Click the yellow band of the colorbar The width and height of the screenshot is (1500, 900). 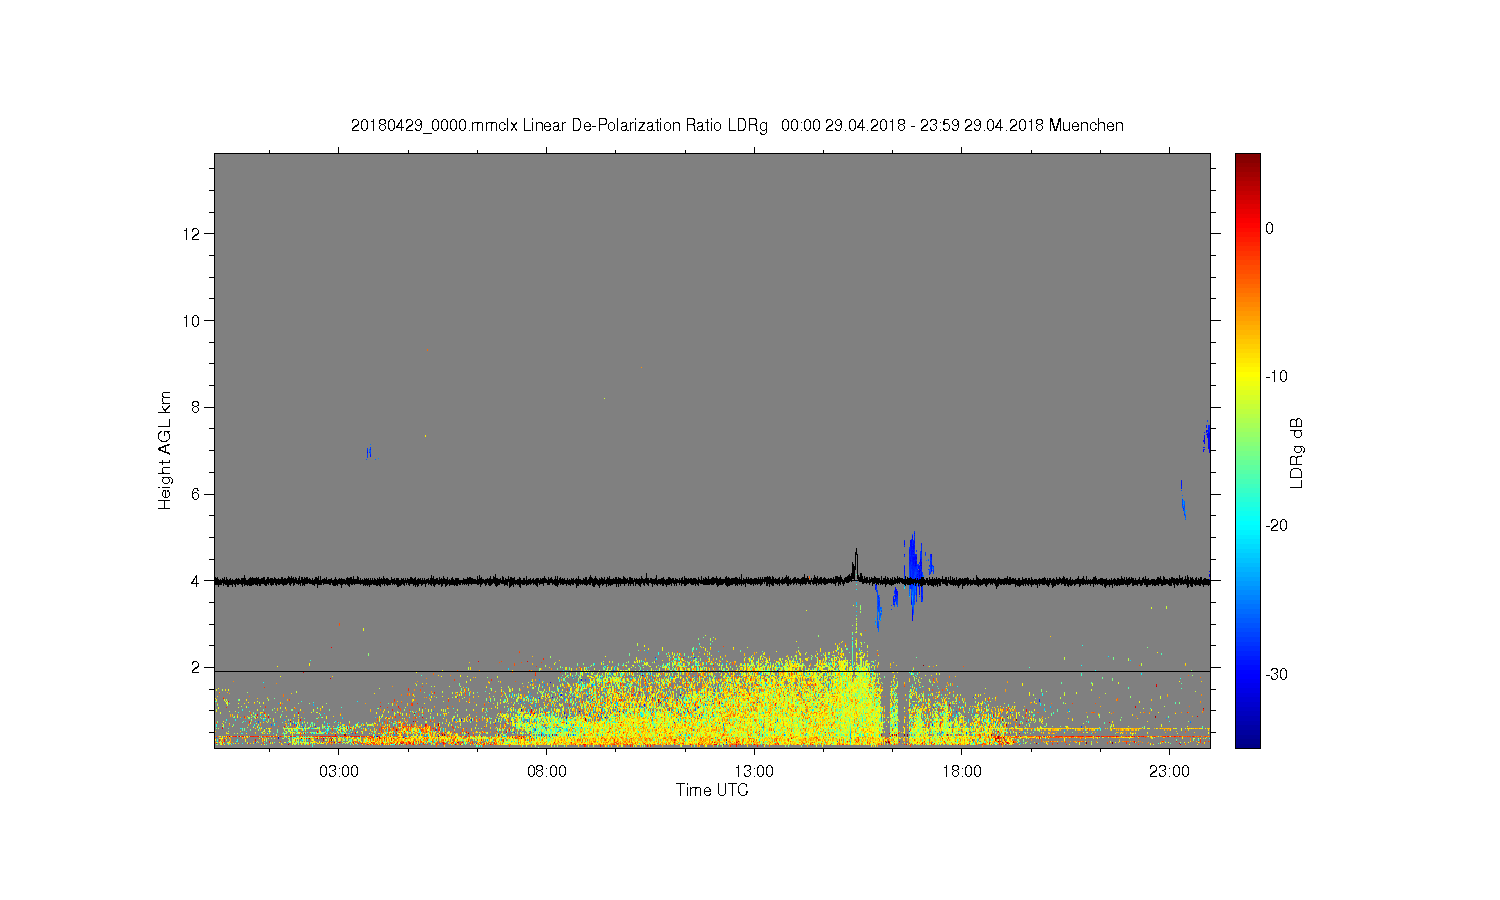pos(1247,377)
